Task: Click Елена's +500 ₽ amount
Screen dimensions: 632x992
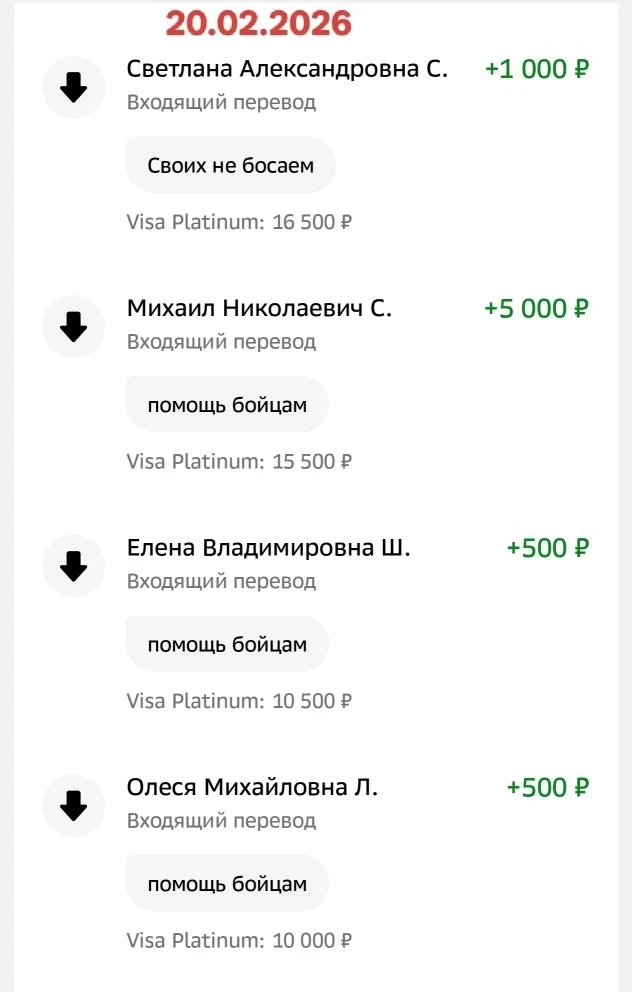Action: tap(548, 548)
